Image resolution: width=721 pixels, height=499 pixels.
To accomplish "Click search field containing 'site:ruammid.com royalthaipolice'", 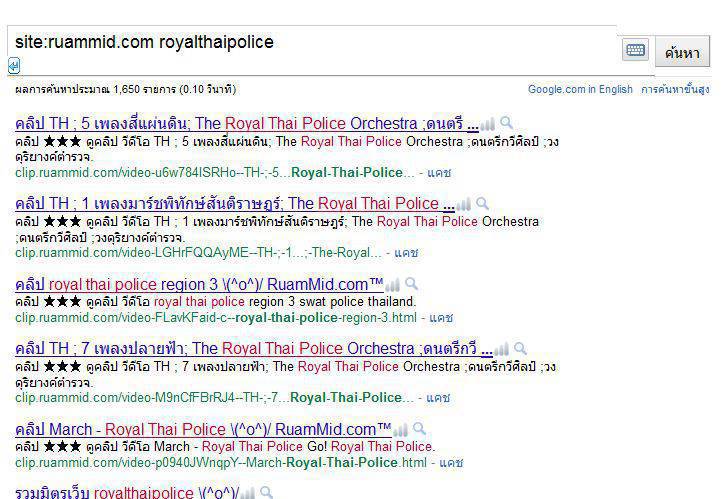I will 312,50.
